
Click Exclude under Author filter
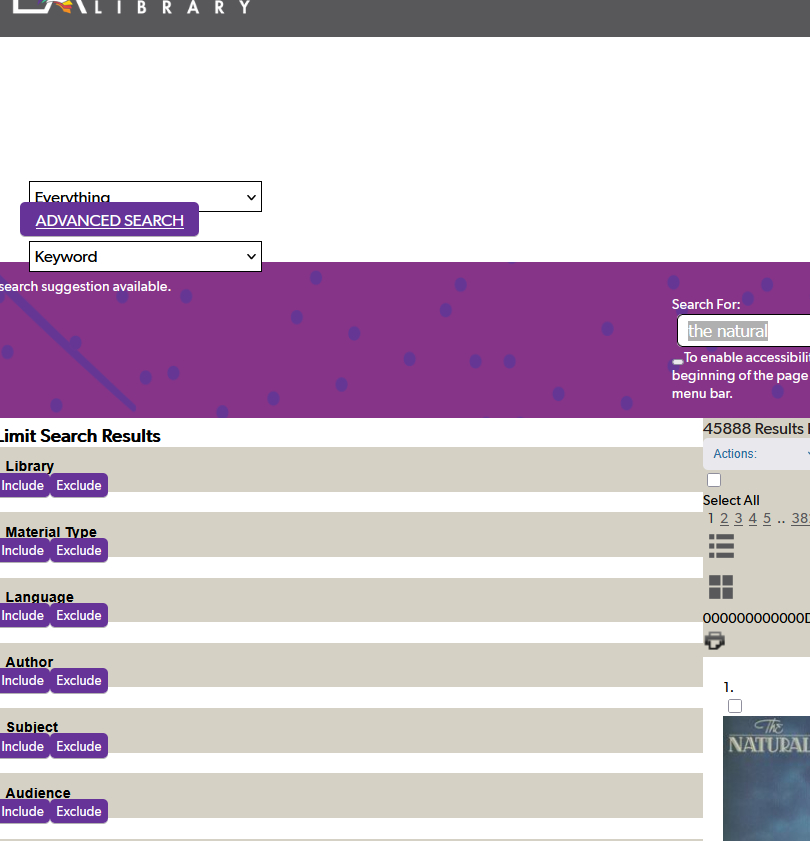(x=79, y=680)
